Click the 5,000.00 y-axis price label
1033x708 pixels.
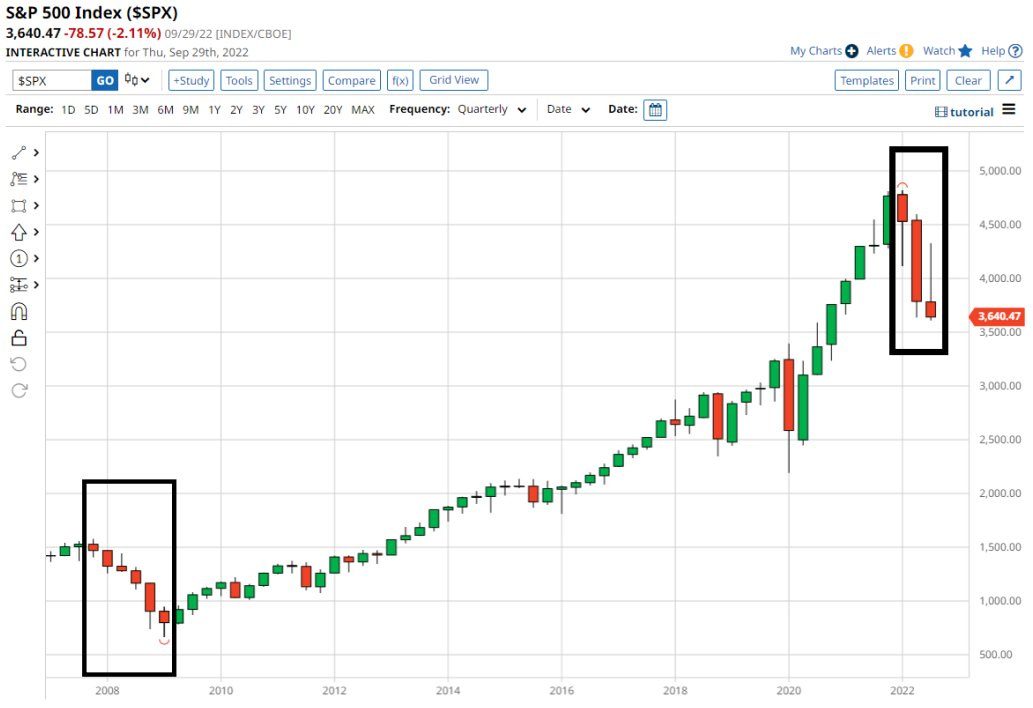1000,171
